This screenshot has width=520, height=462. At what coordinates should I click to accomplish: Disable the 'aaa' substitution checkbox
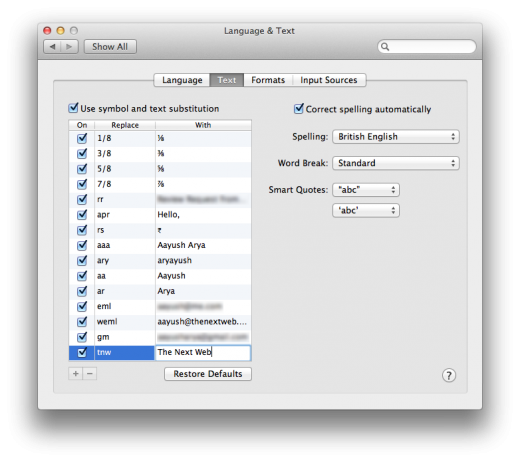pos(82,245)
